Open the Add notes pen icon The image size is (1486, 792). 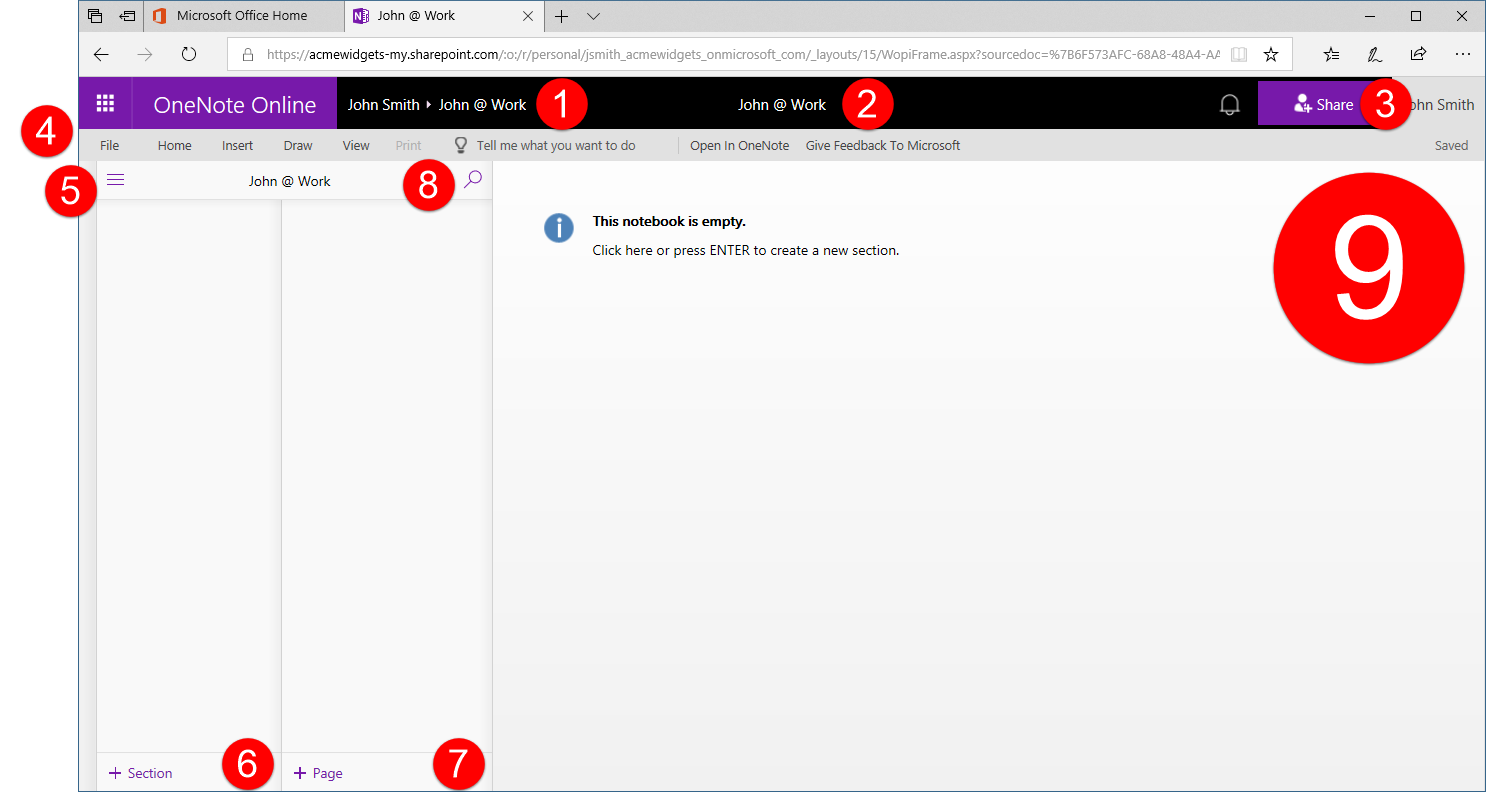(x=1375, y=54)
